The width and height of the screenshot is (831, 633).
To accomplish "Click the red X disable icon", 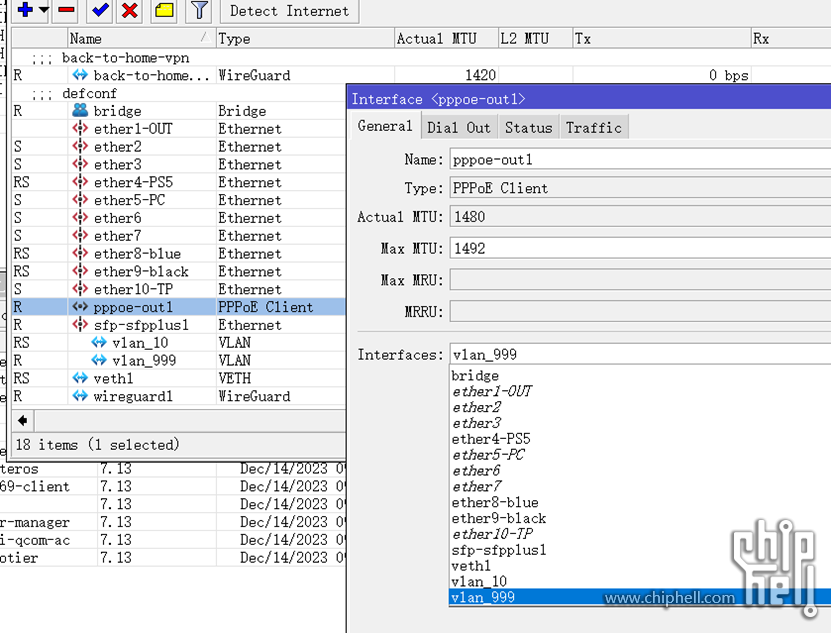I will point(129,10).
